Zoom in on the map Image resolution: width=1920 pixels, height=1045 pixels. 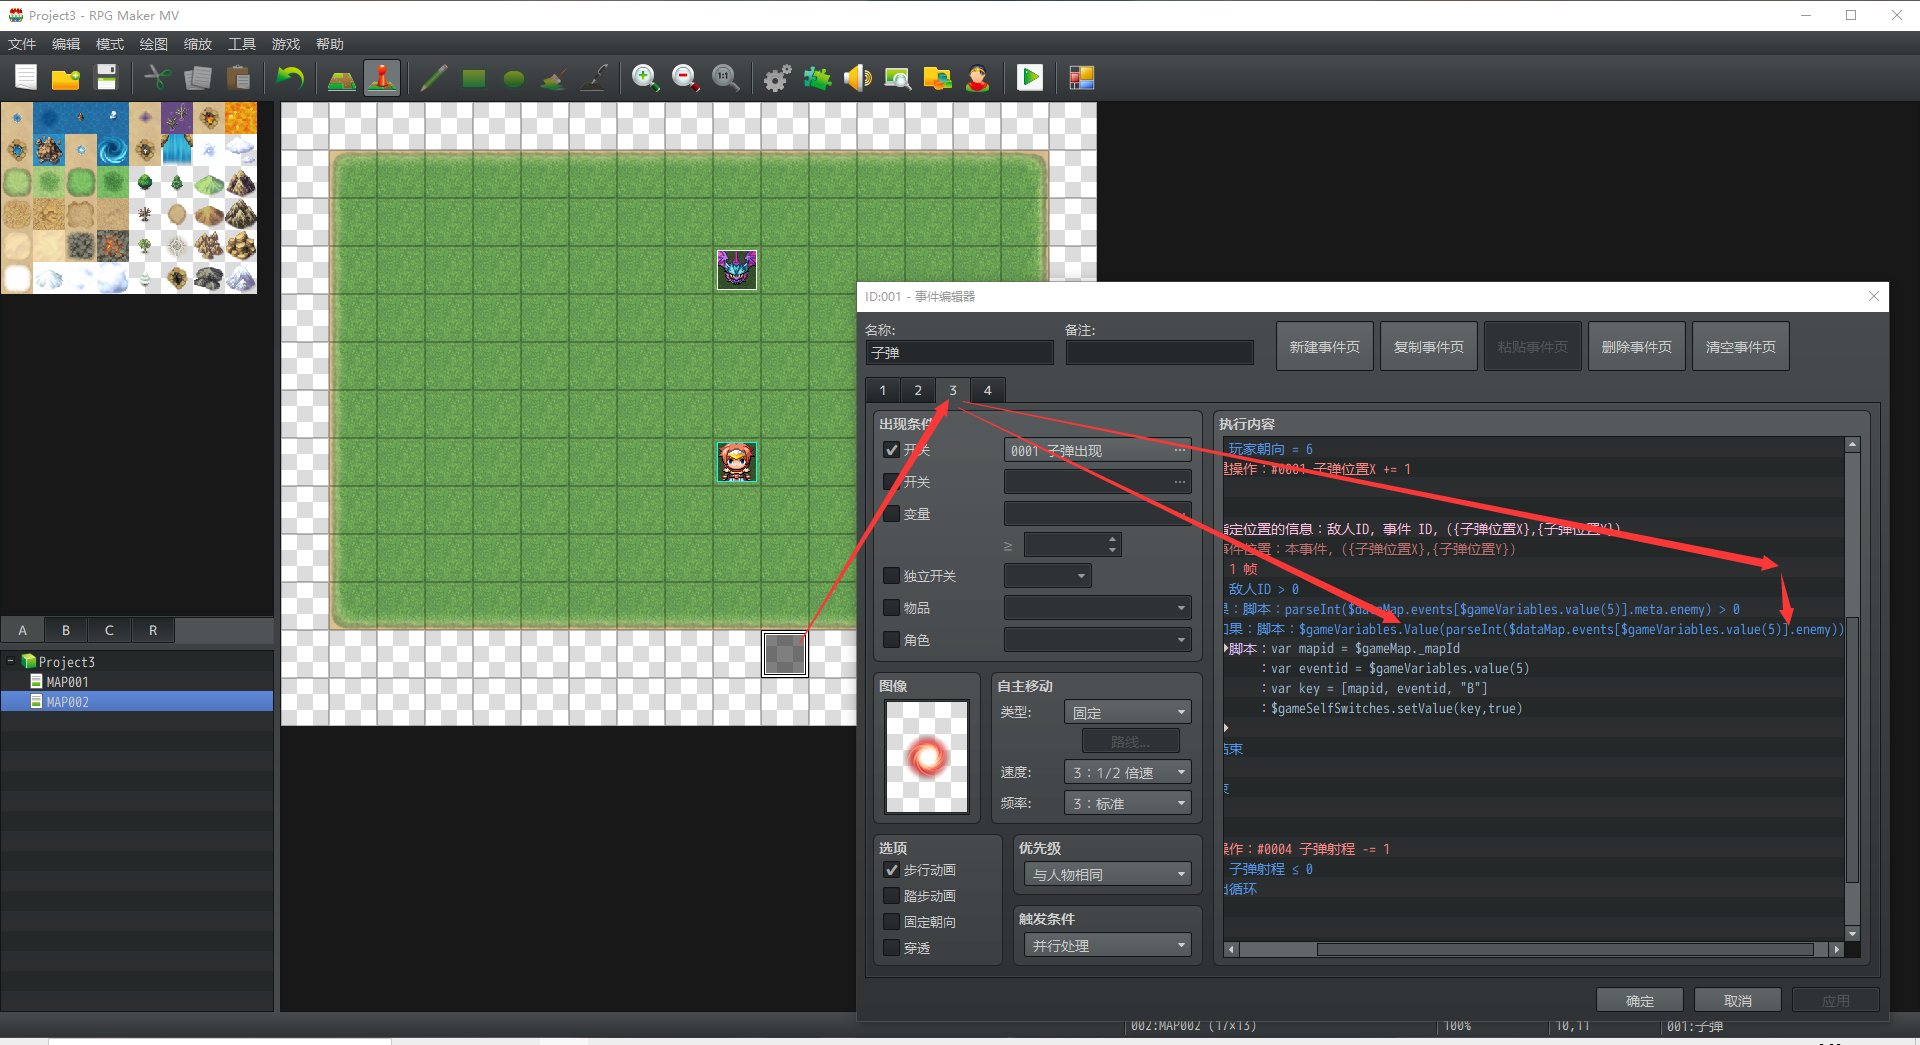[x=646, y=77]
